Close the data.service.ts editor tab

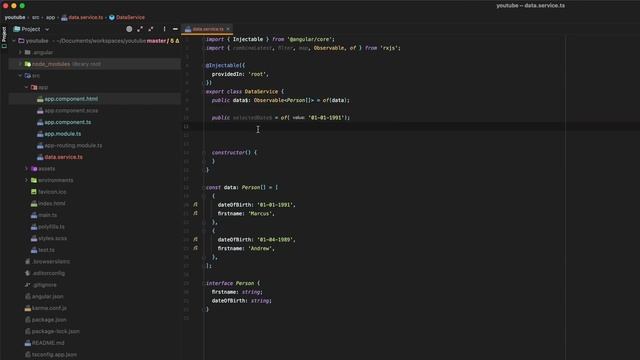228,29
